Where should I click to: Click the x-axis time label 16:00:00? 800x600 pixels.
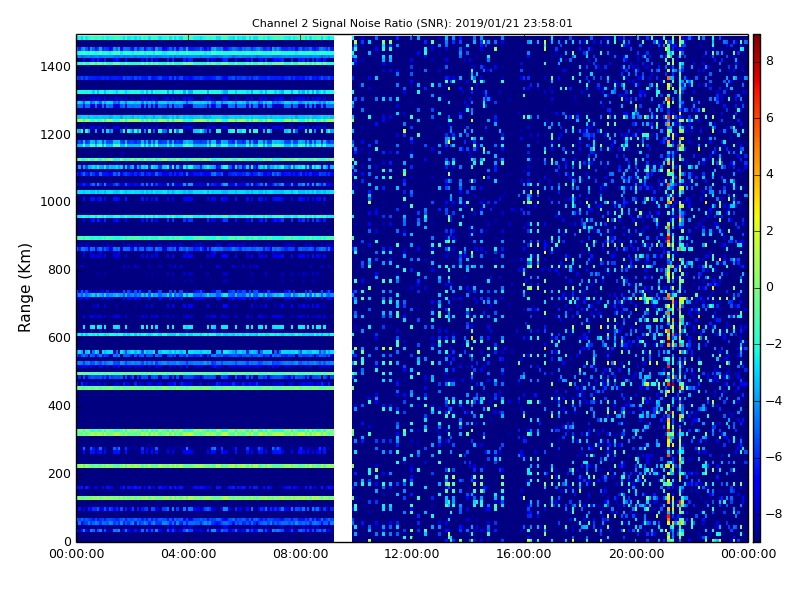(x=524, y=554)
